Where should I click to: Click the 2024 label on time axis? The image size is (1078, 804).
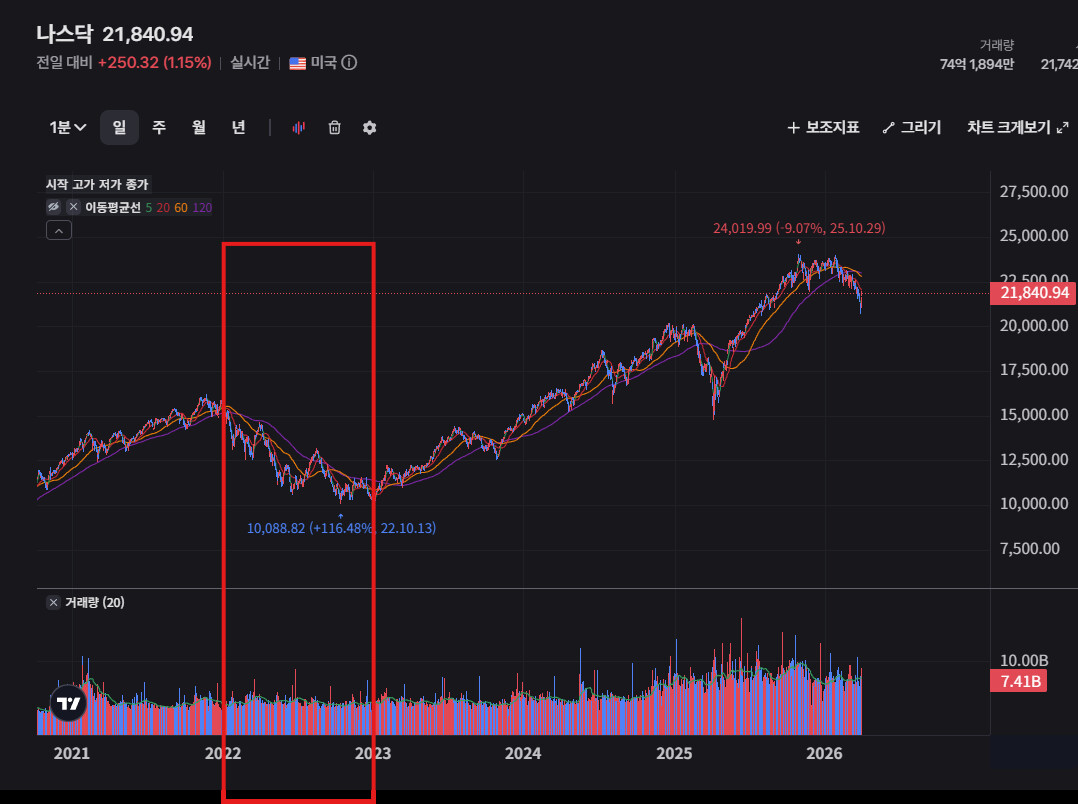[x=522, y=754]
